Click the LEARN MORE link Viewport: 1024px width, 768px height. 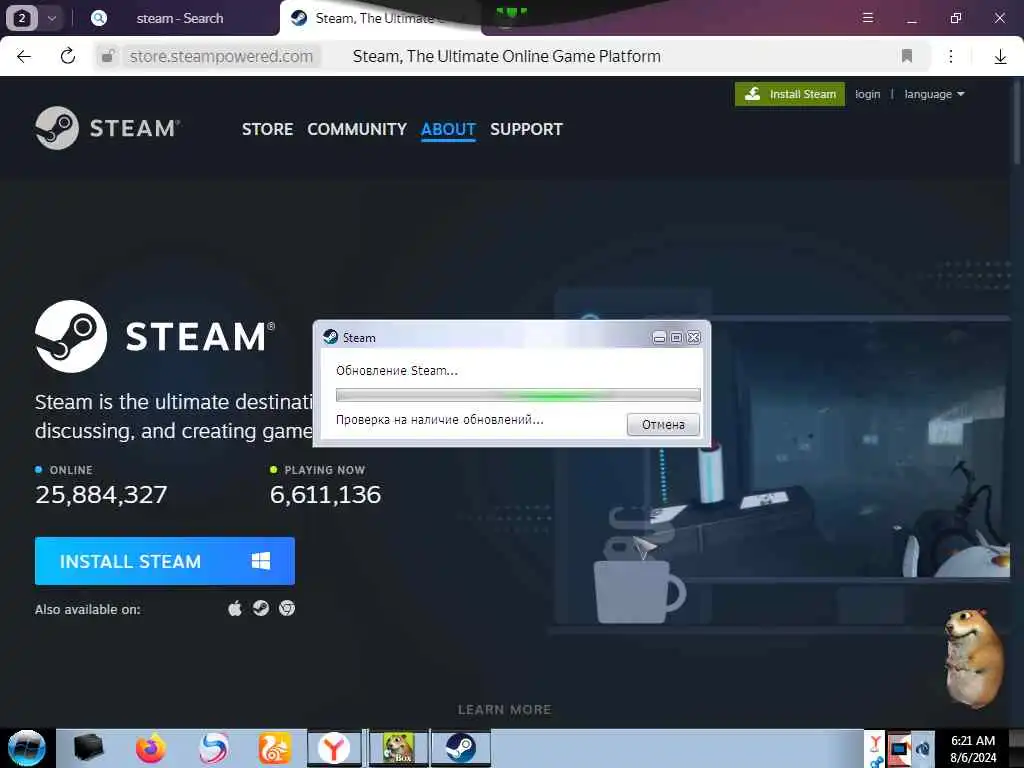point(505,709)
